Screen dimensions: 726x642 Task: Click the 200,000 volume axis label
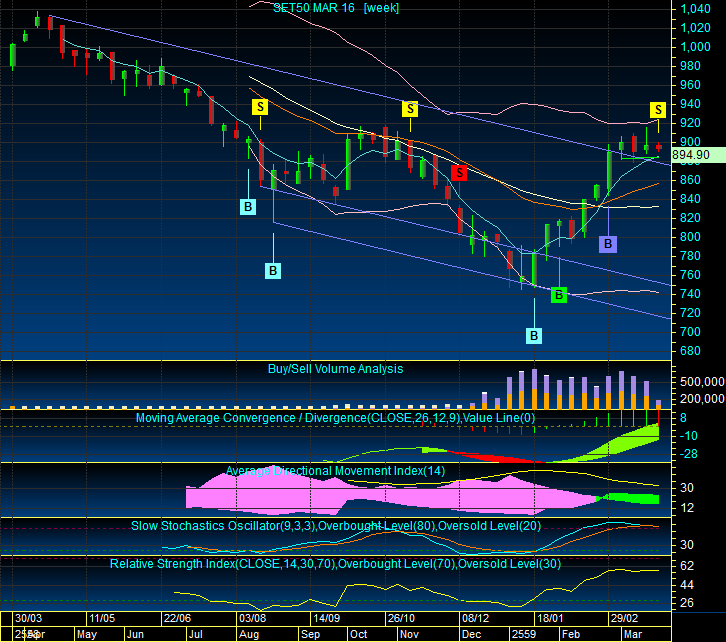pos(702,399)
